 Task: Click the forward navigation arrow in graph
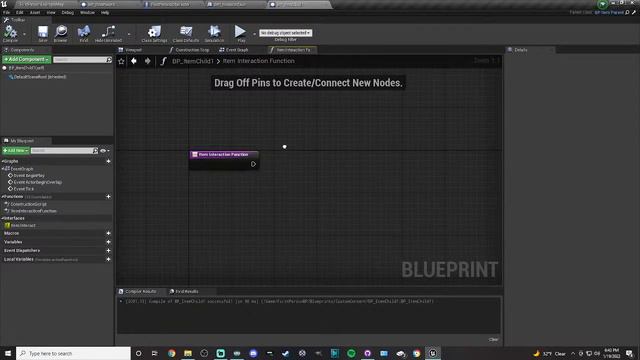(x=147, y=61)
